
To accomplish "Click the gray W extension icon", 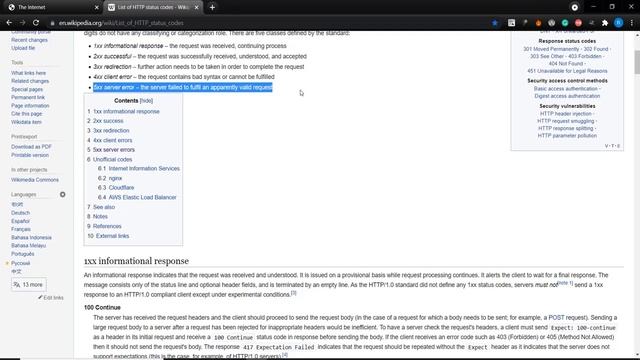I will [551, 23].
